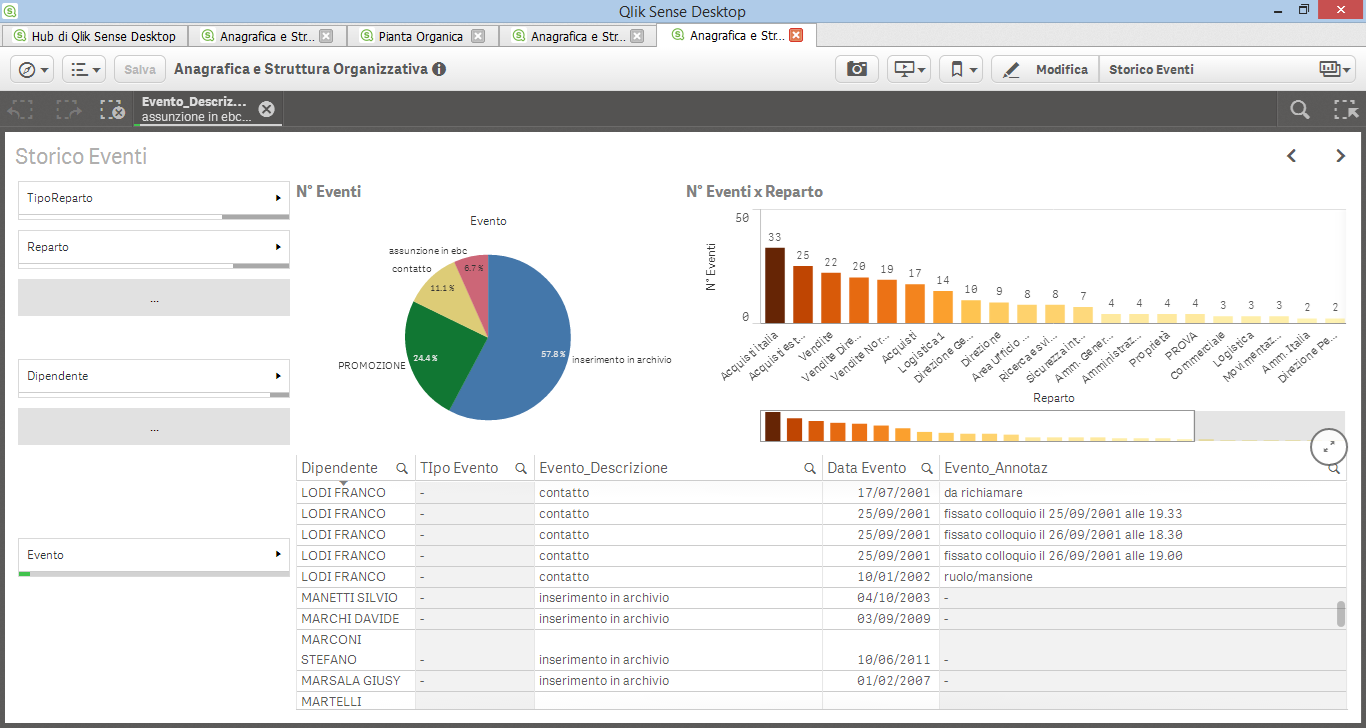Screen dimensions: 1366x728
Task: Take a snapshot with camera icon
Action: (x=857, y=69)
